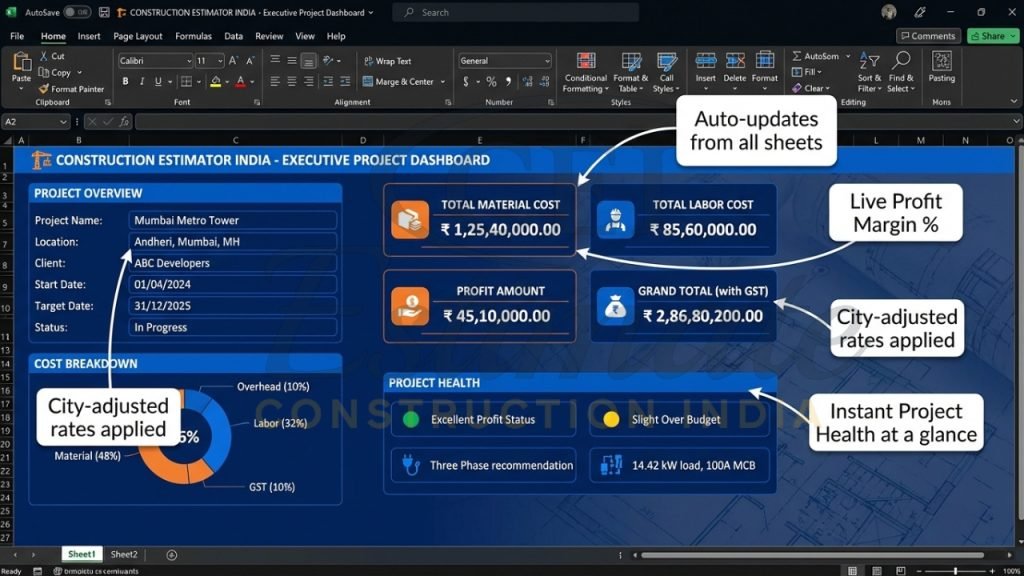This screenshot has height=576, width=1024.
Task: Click Merge & Center
Action: (398, 82)
